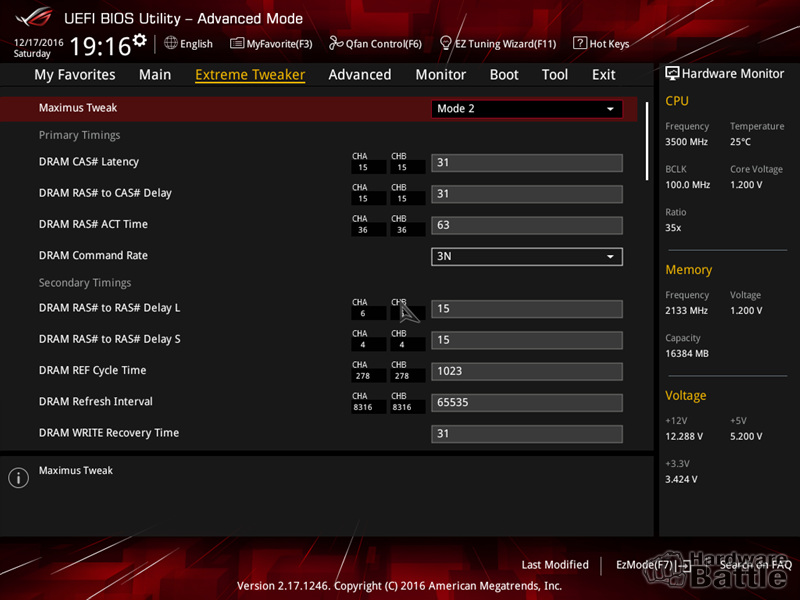Click the Secondary Timings section heading

[85, 283]
